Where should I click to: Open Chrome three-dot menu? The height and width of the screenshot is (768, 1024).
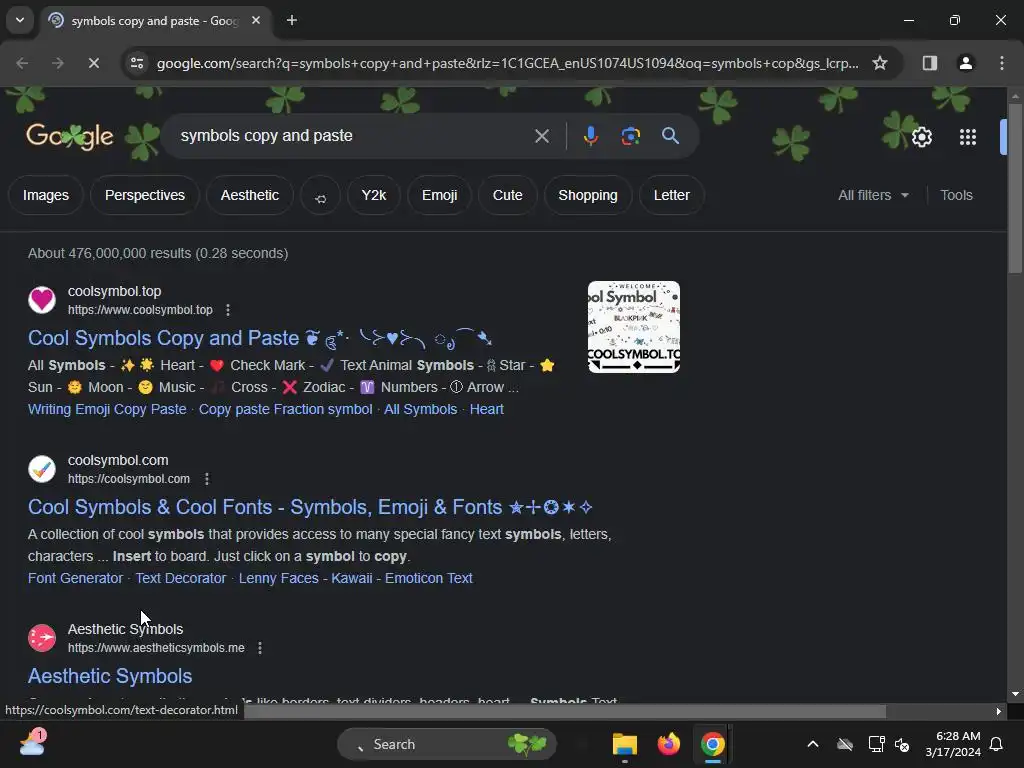pyautogui.click(x=1002, y=63)
